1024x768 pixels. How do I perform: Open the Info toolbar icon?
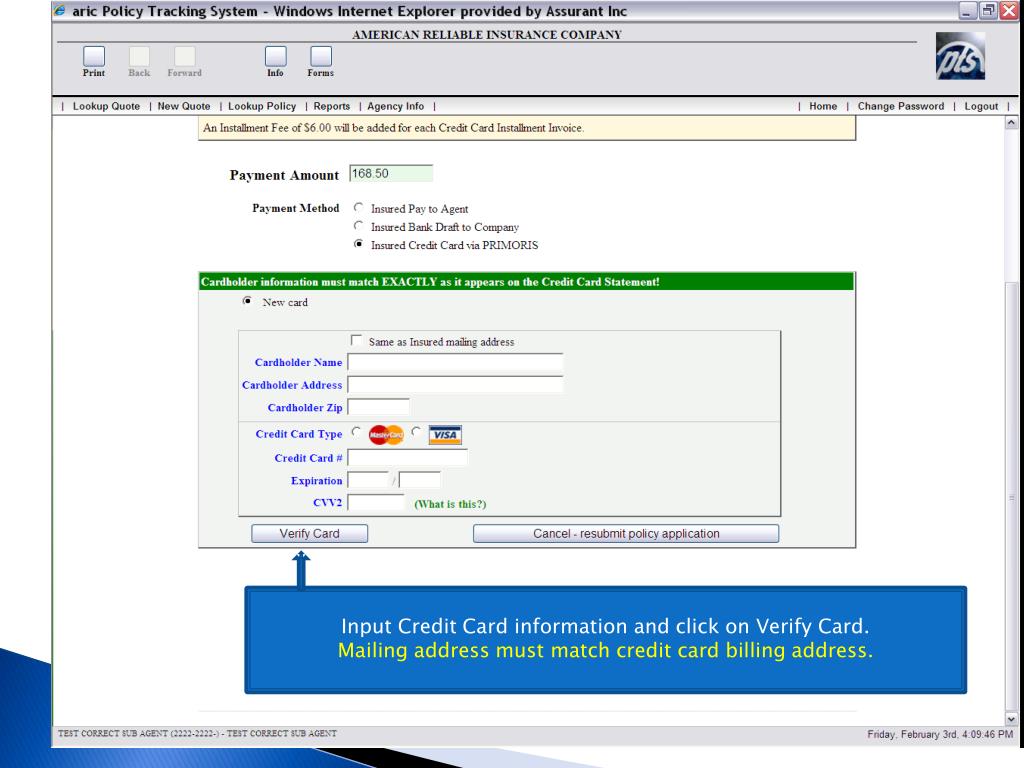(276, 57)
